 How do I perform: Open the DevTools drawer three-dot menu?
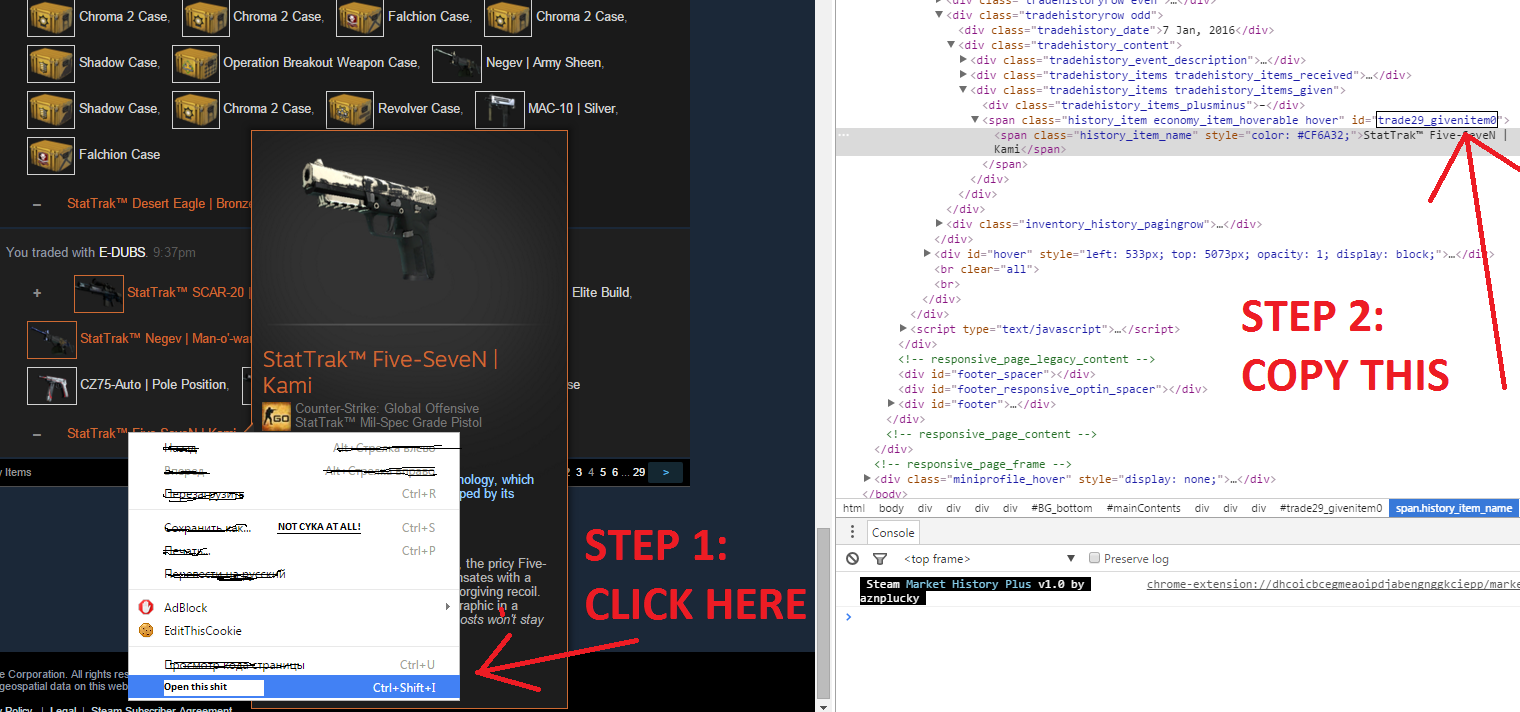pyautogui.click(x=852, y=533)
